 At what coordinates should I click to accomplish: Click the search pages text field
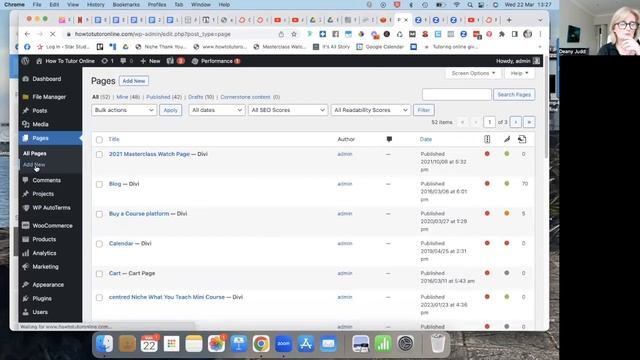(457, 95)
